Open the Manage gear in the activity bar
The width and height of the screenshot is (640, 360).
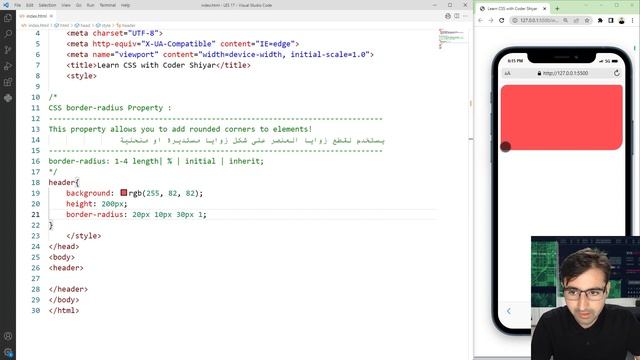[x=8, y=352]
